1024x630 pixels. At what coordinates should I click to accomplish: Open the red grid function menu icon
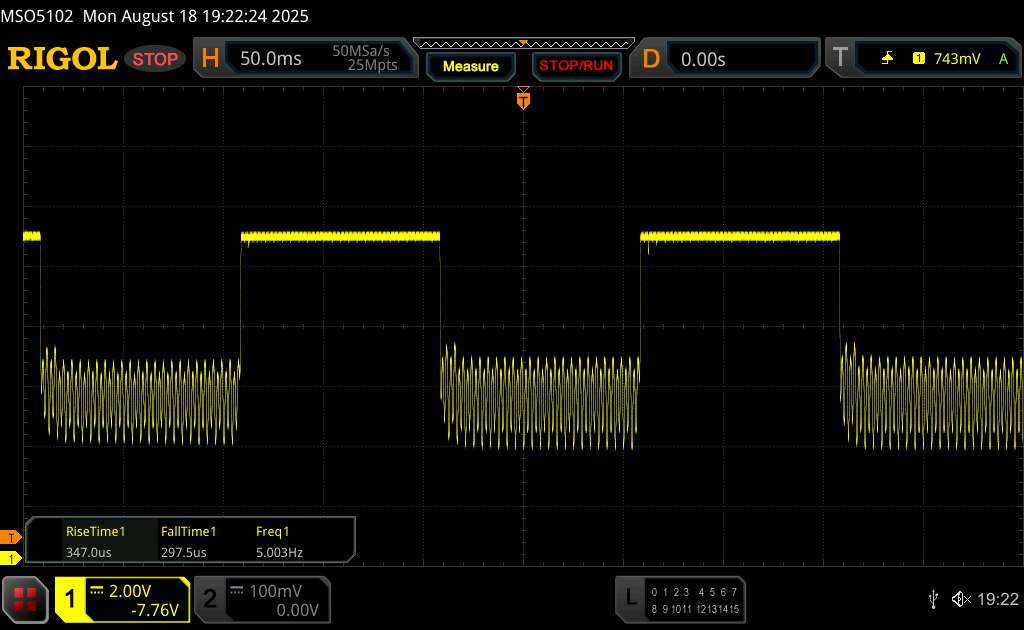point(26,598)
